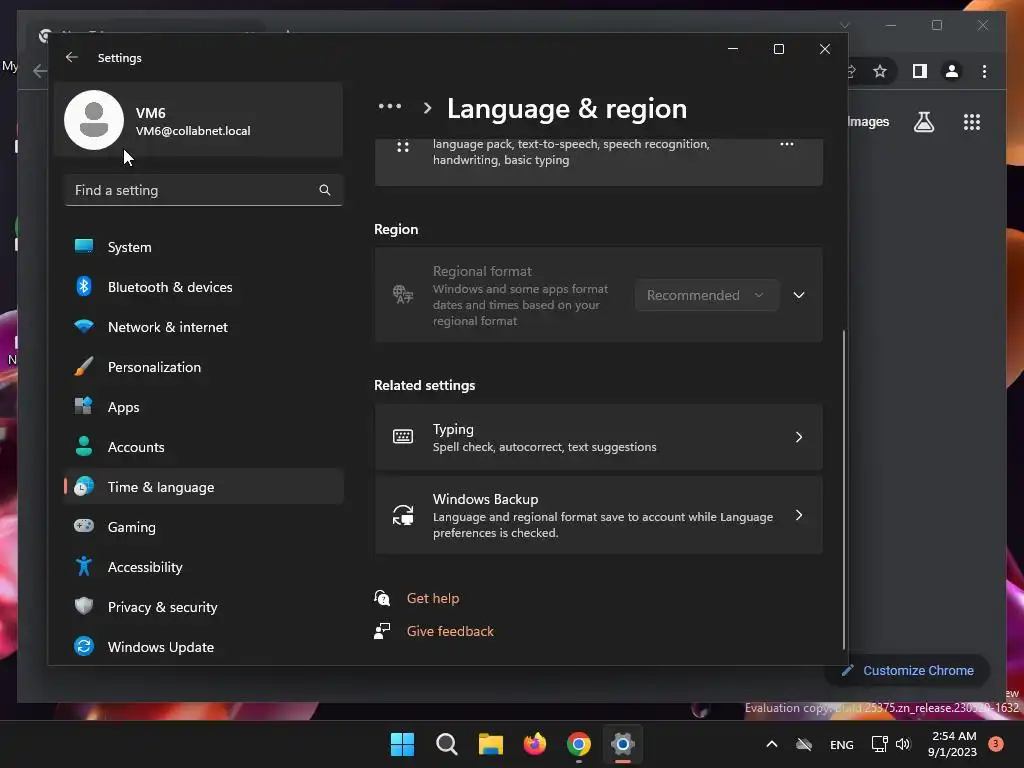Open Bluetooth & devices settings

point(203,287)
